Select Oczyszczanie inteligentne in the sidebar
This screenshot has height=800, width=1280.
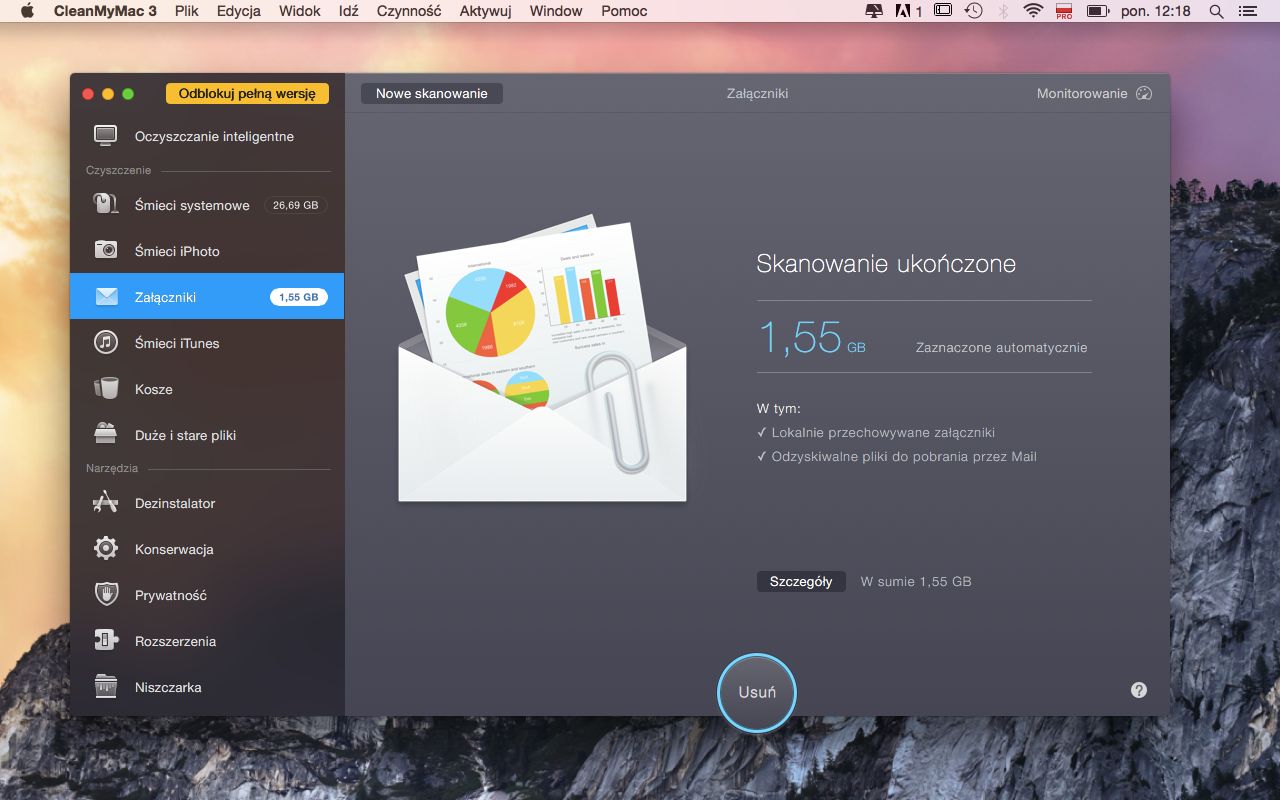click(x=214, y=136)
